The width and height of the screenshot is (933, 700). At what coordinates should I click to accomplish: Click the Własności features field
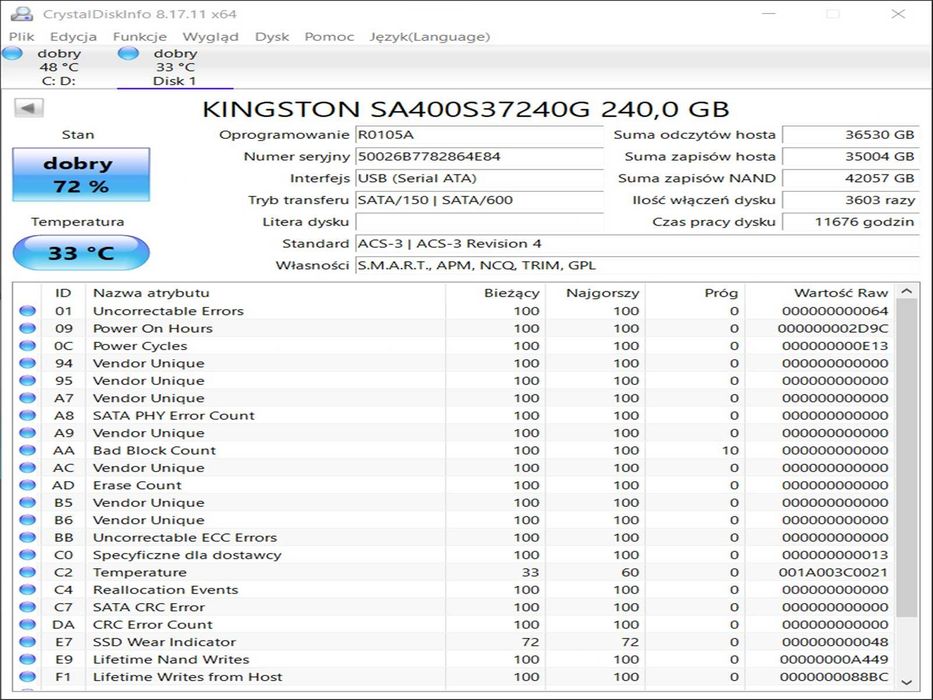638,265
